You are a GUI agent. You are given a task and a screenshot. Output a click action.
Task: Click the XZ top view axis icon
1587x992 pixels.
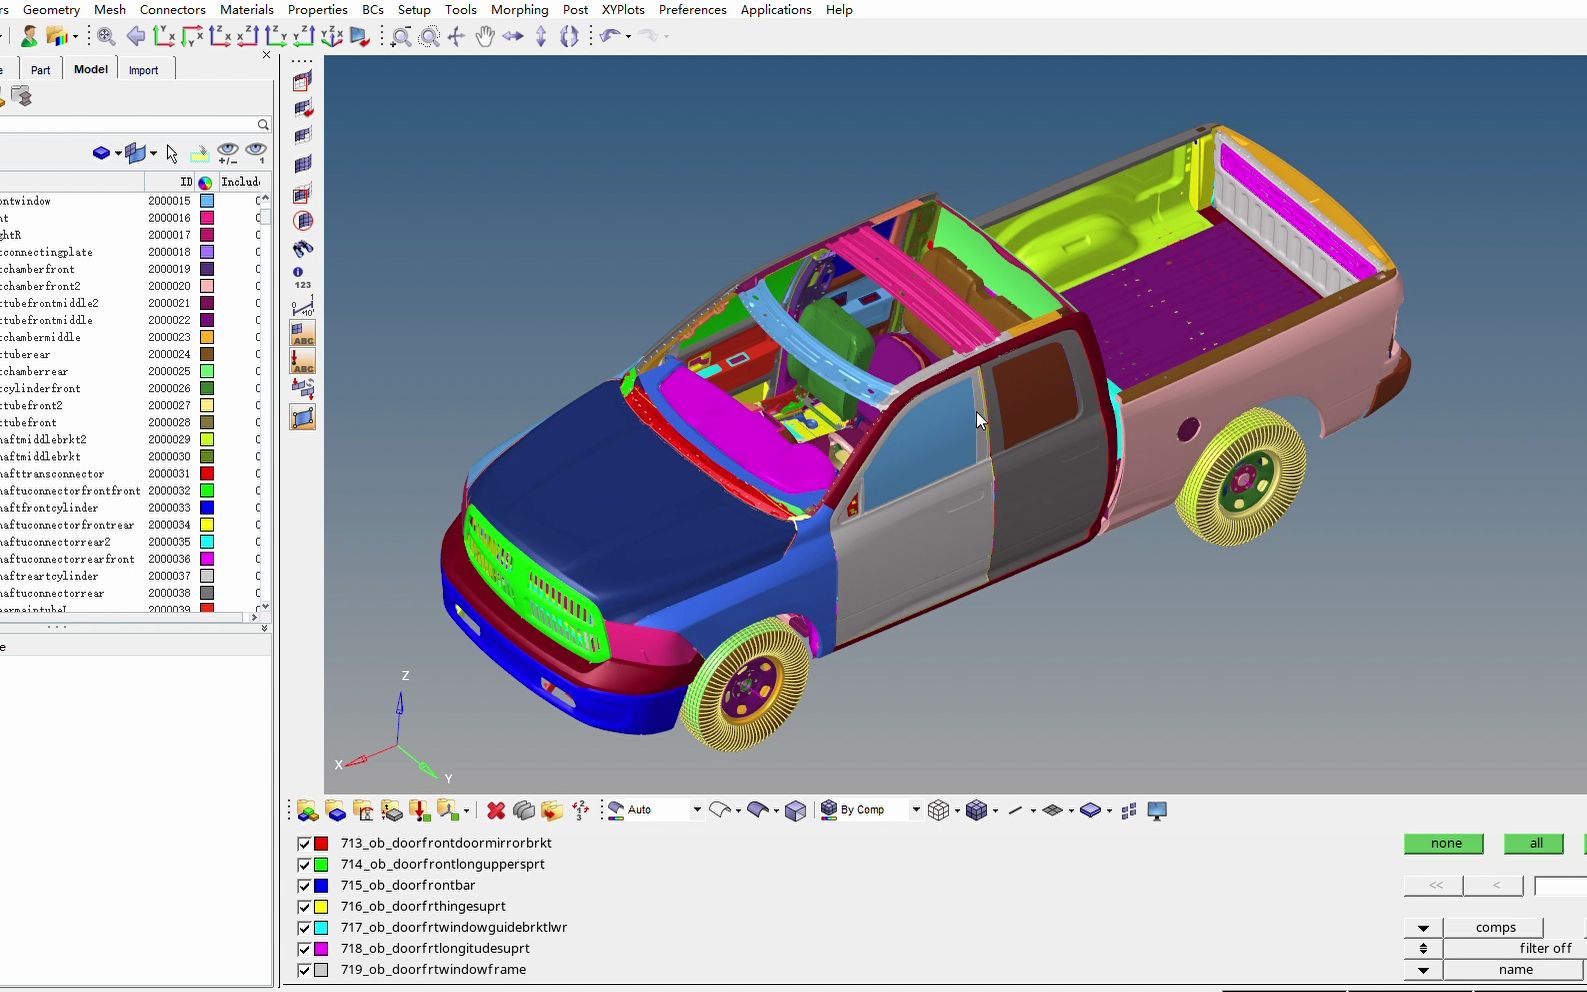click(x=248, y=37)
